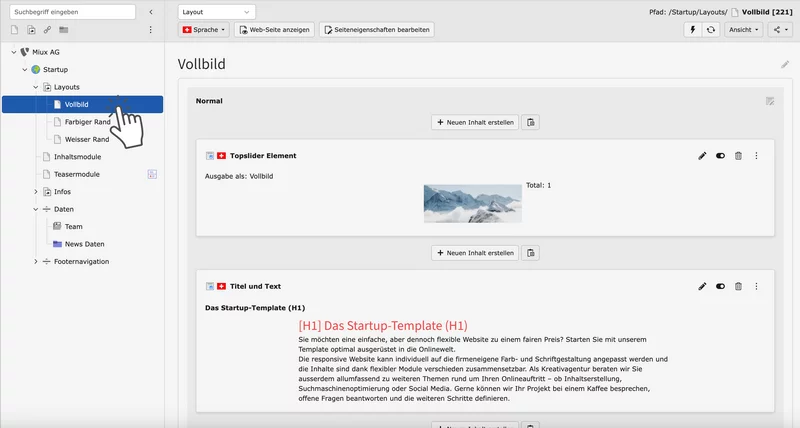Click the link page icon above the tree
This screenshot has width=800, height=428.
(x=47, y=30)
